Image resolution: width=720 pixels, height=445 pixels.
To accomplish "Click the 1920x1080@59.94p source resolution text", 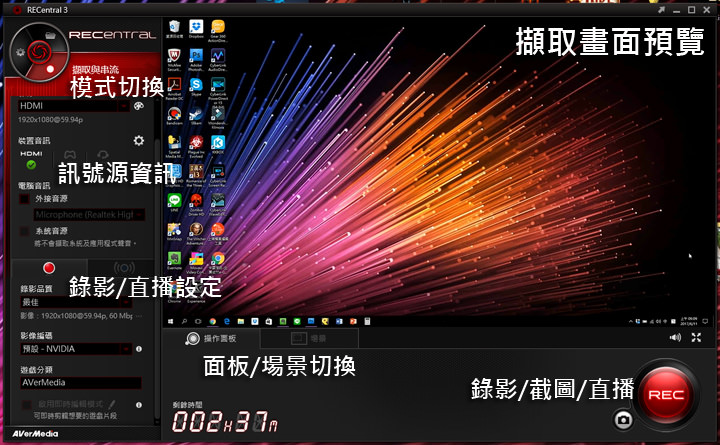I will (51, 120).
